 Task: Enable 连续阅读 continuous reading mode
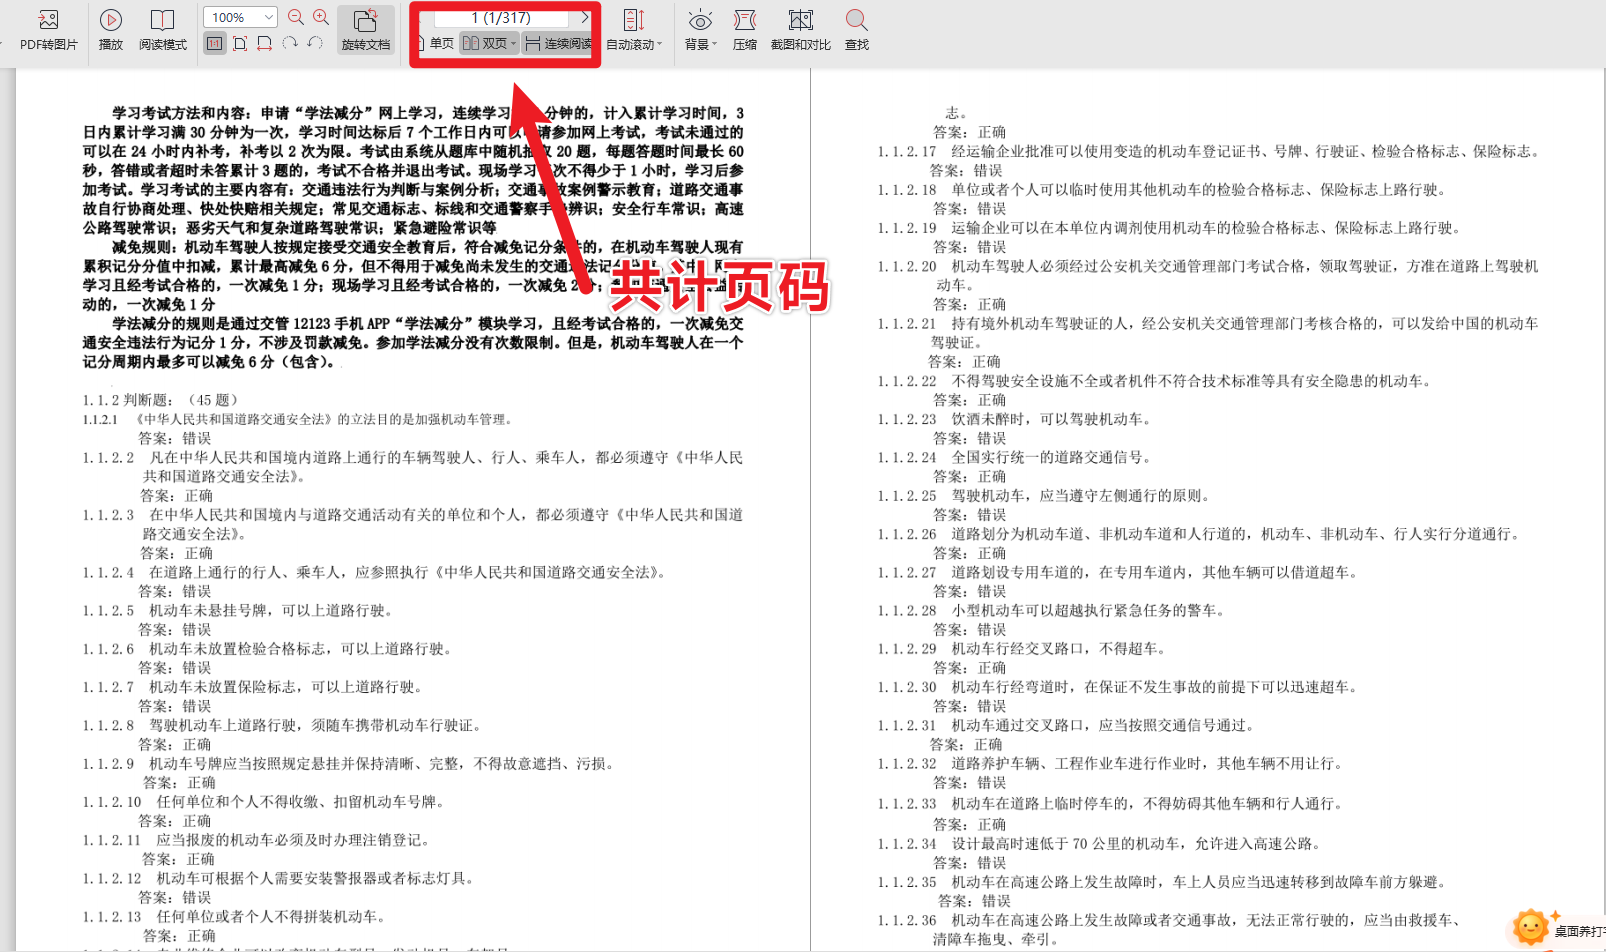pyautogui.click(x=556, y=42)
